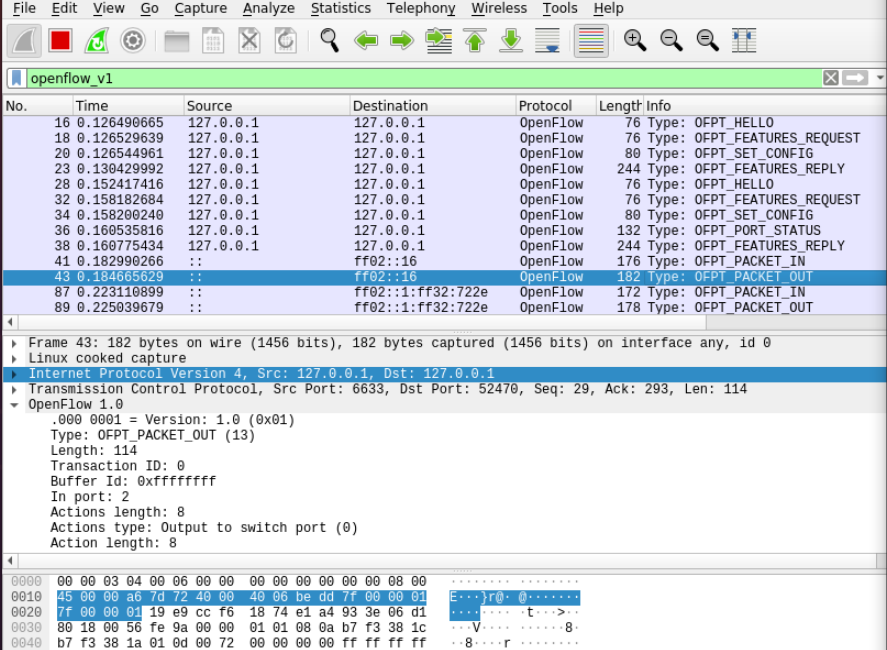Go forward in packet history arrow
Image resolution: width=887 pixels, height=650 pixels.
pyautogui.click(x=402, y=41)
